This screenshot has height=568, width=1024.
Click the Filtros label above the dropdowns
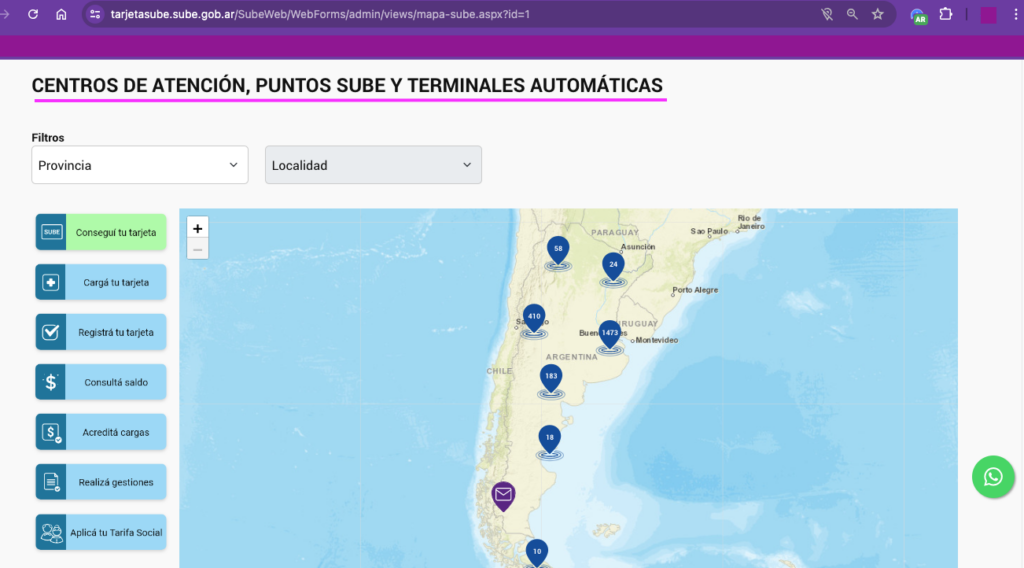(x=48, y=138)
